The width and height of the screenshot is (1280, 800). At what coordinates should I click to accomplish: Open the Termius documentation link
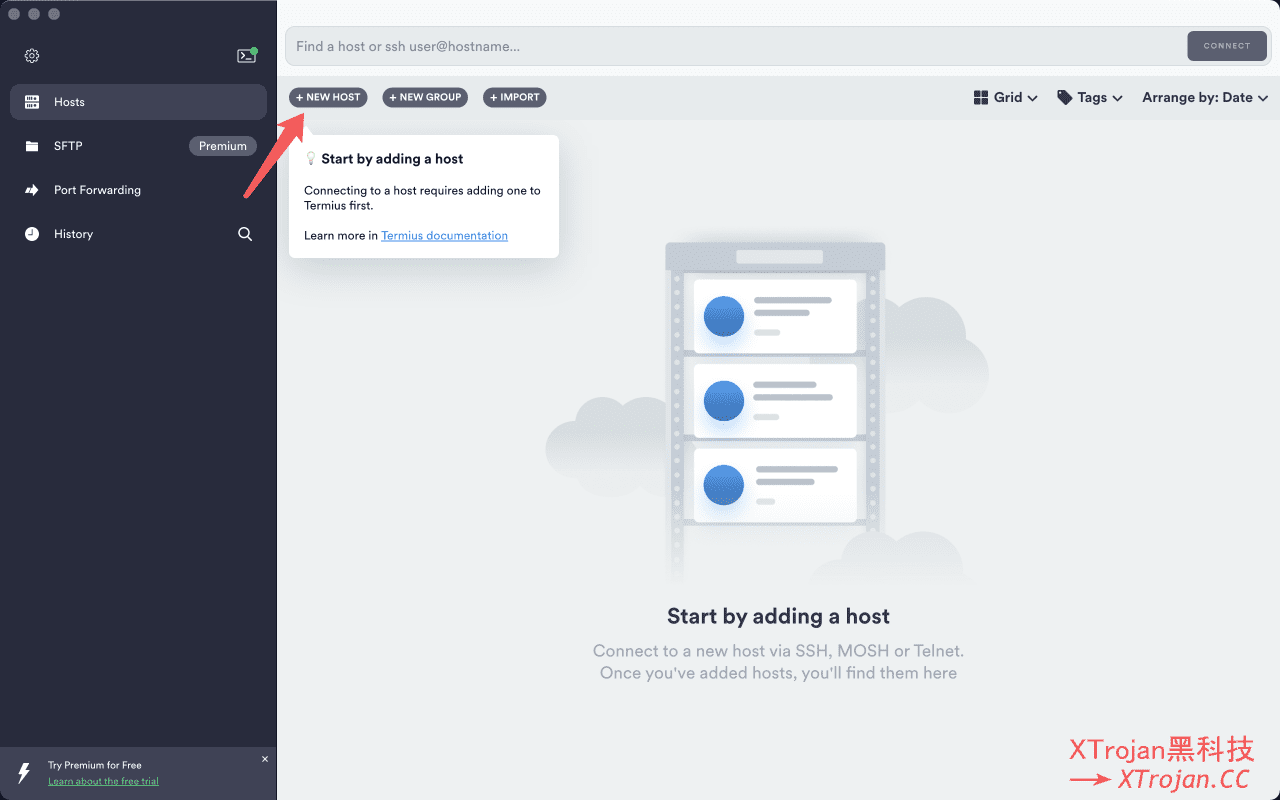444,236
